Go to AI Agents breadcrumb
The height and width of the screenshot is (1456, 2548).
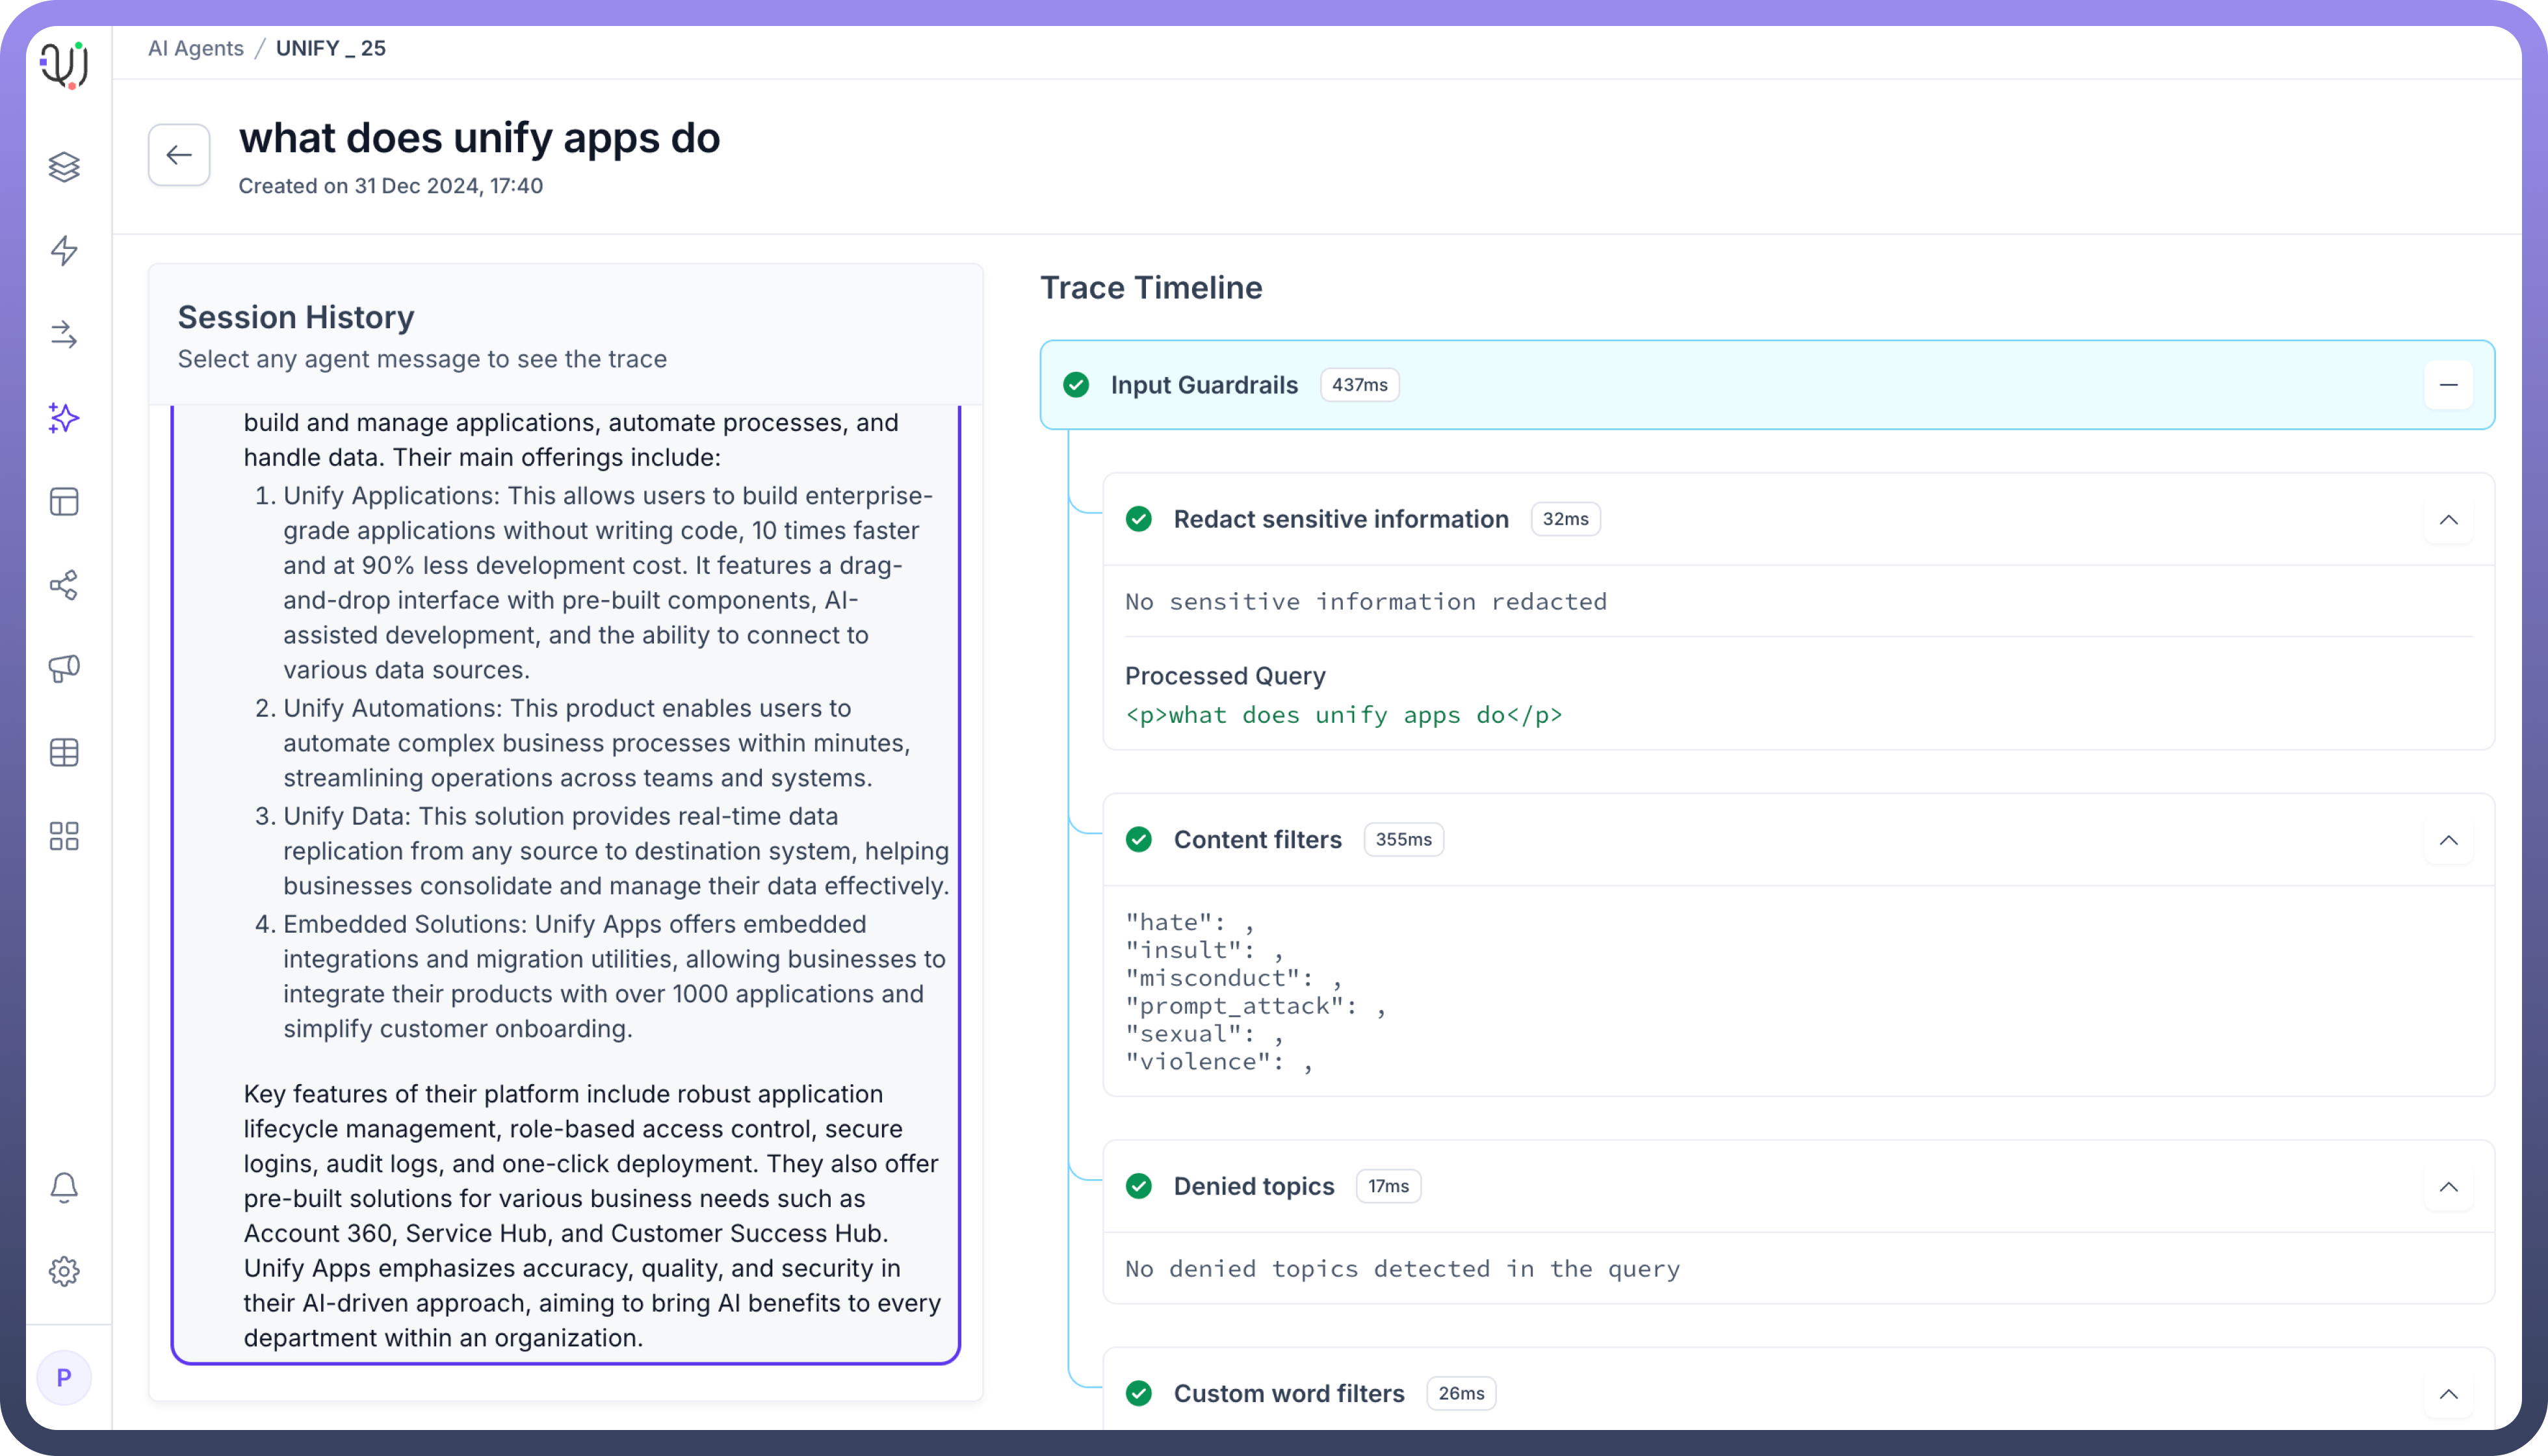(196, 48)
